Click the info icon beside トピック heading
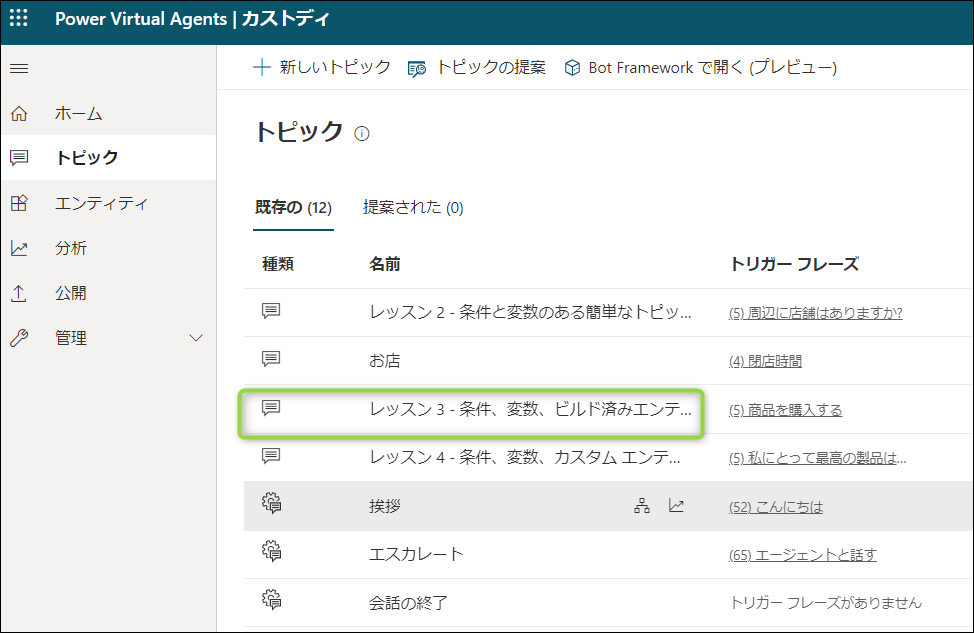 pyautogui.click(x=362, y=134)
